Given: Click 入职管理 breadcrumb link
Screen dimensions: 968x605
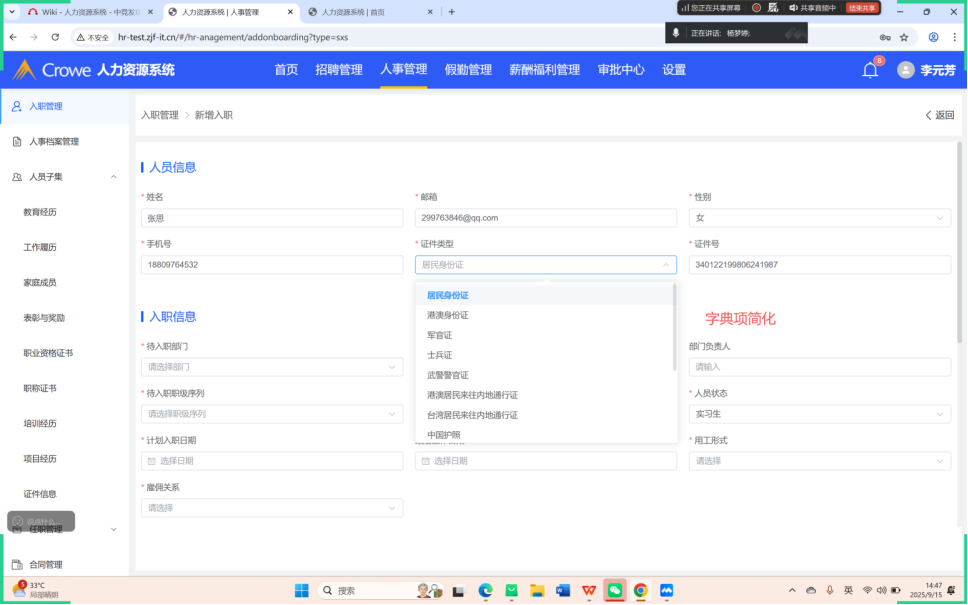Looking at the screenshot, I should 160,115.
